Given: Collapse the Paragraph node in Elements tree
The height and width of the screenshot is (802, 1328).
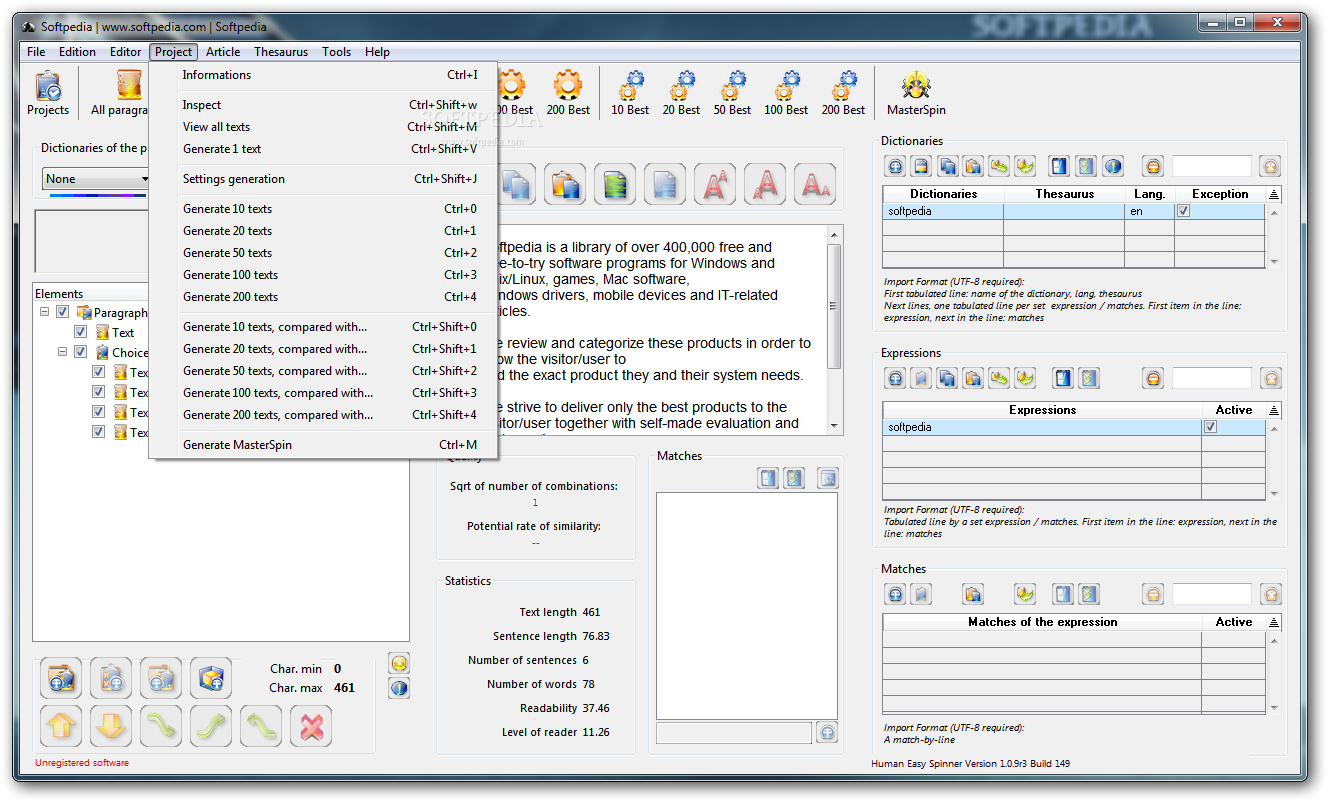Looking at the screenshot, I should 44,313.
